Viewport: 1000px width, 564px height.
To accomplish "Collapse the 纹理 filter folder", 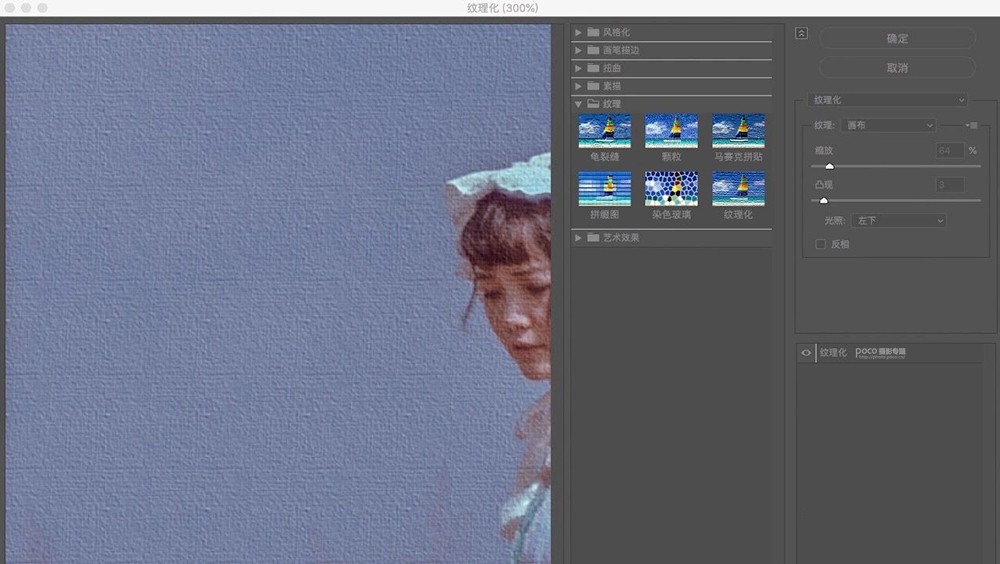I will click(x=579, y=104).
